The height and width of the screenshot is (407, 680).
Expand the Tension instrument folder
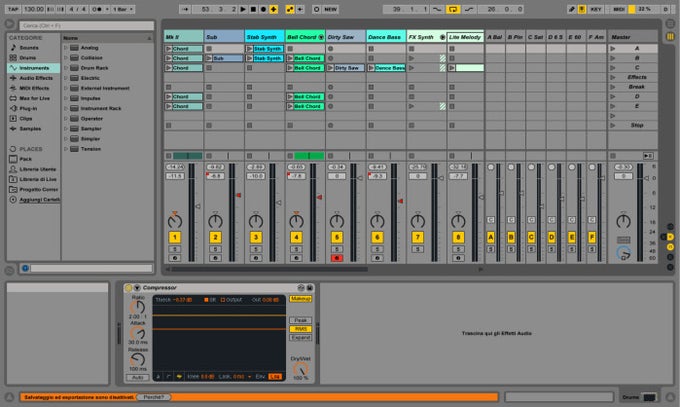(66, 148)
